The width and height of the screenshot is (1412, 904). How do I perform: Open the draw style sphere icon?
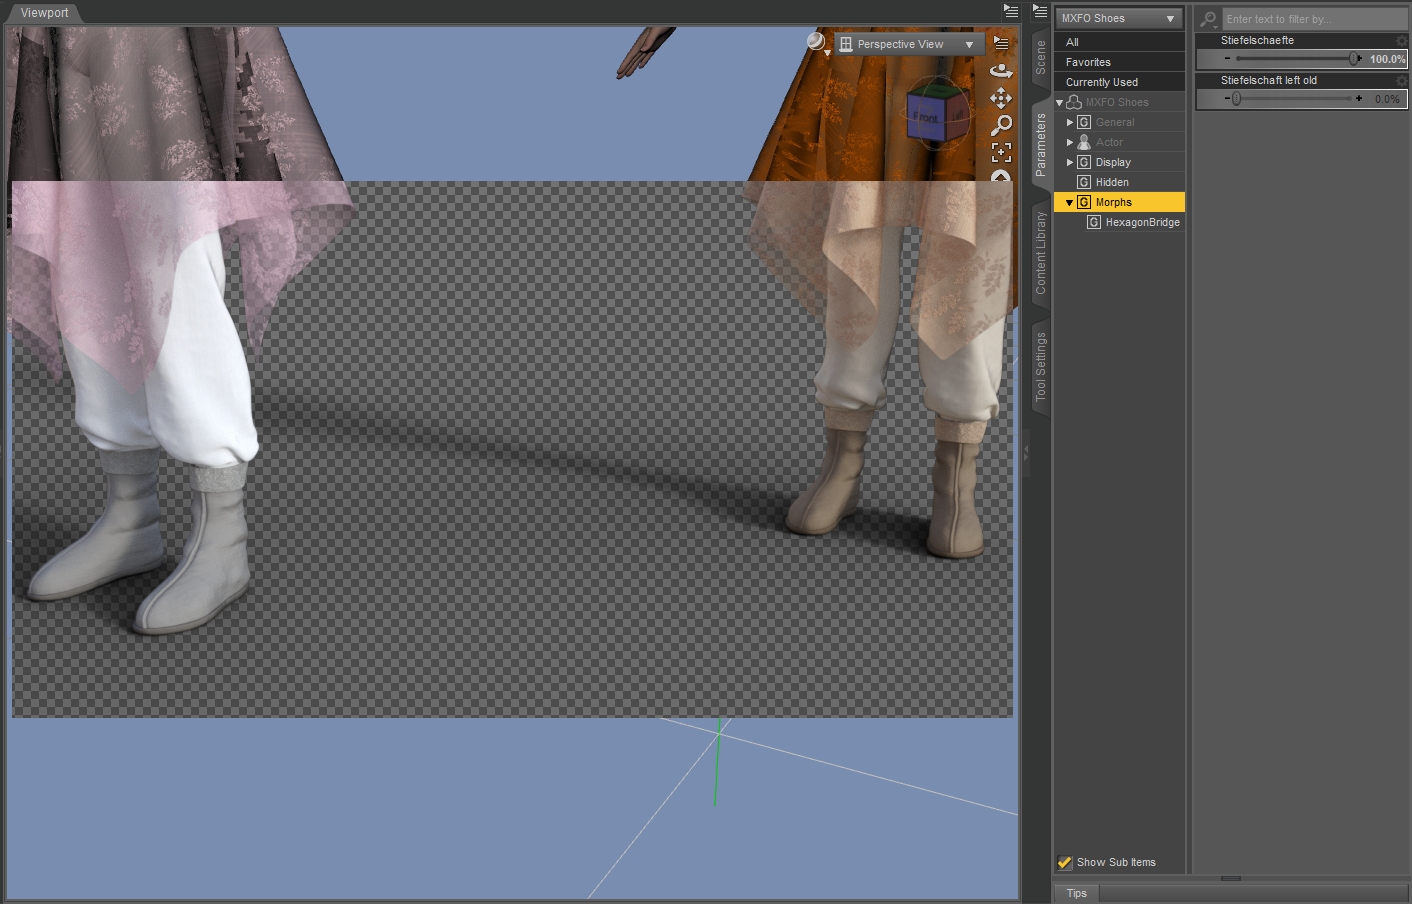click(x=816, y=42)
